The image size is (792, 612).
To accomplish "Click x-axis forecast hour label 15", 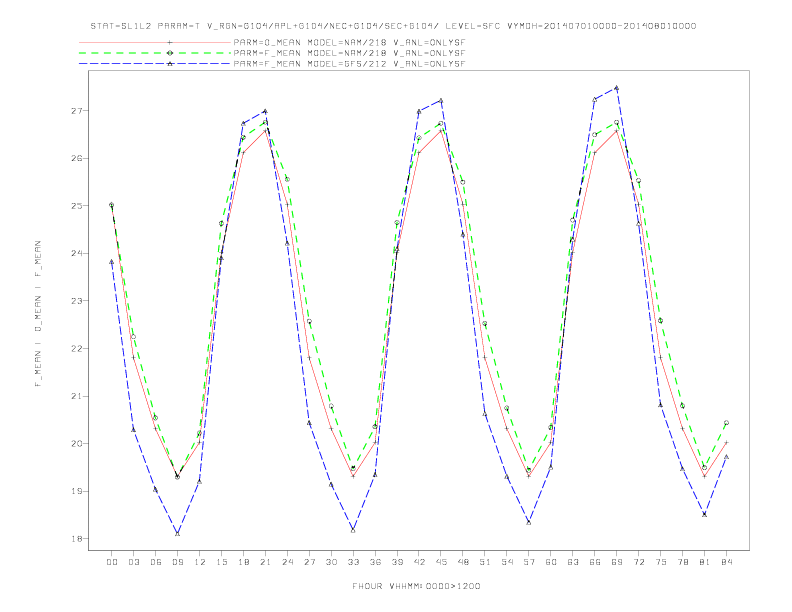I will [x=221, y=562].
